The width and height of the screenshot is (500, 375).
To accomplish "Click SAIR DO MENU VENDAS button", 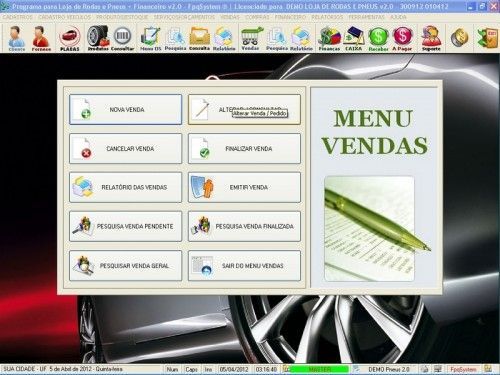I will coord(244,266).
